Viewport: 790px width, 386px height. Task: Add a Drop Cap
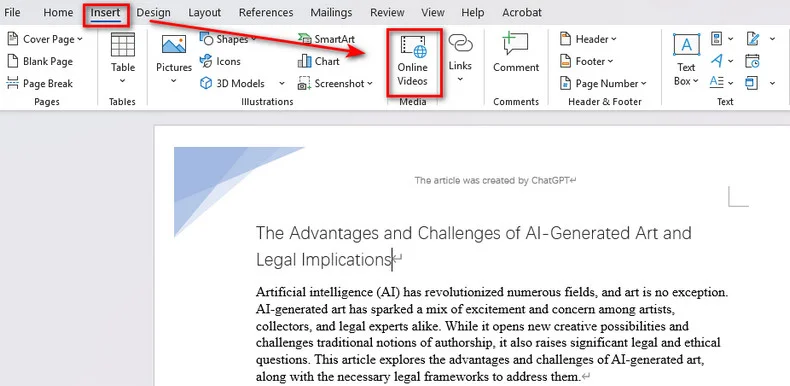[x=721, y=83]
